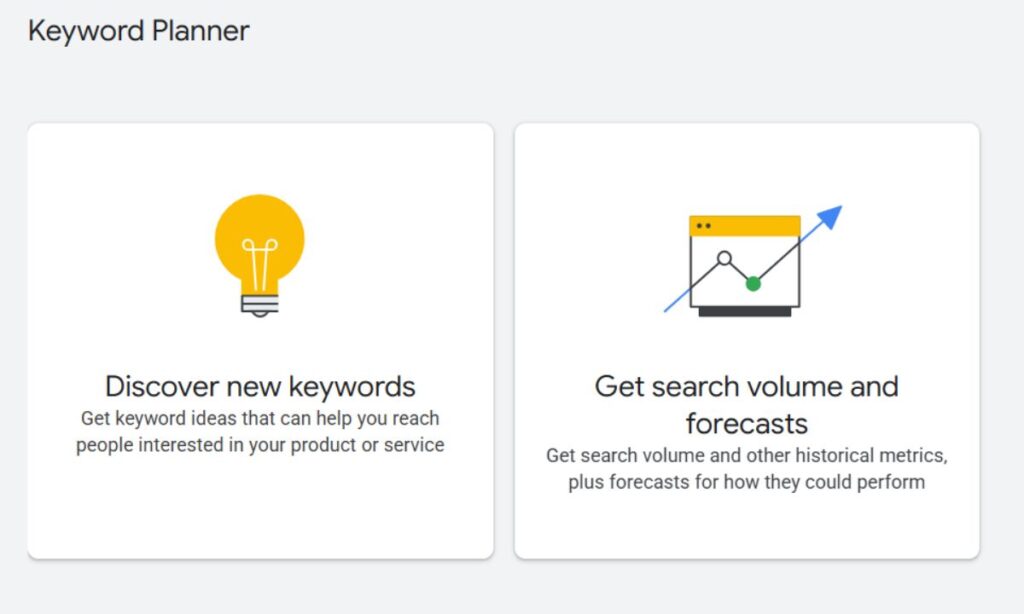Click the Discover new keywords heading
The height and width of the screenshot is (614, 1024).
click(260, 387)
